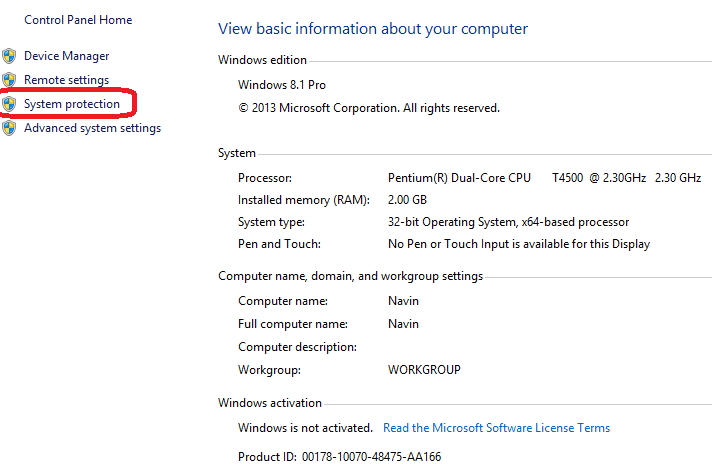This screenshot has width=712, height=464.
Task: Click the Workgroup label
Action: pos(269,370)
